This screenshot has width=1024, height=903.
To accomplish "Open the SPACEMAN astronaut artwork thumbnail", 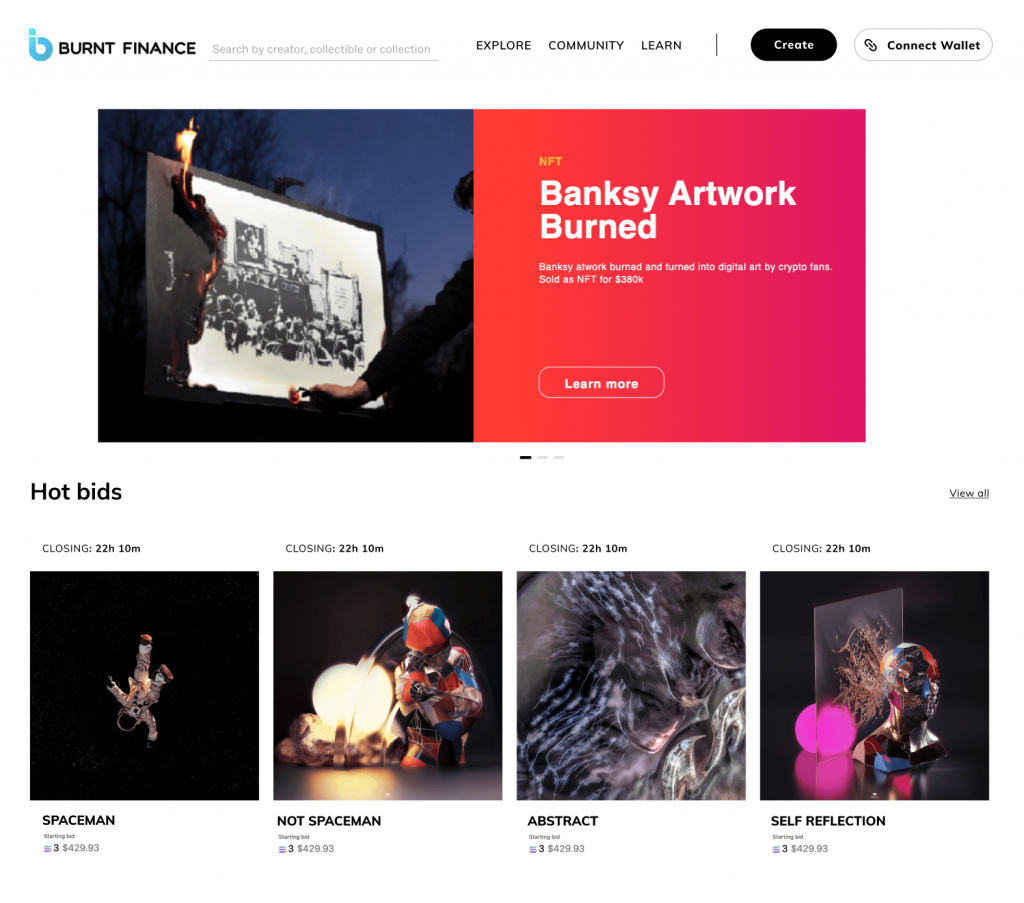I will 144,686.
